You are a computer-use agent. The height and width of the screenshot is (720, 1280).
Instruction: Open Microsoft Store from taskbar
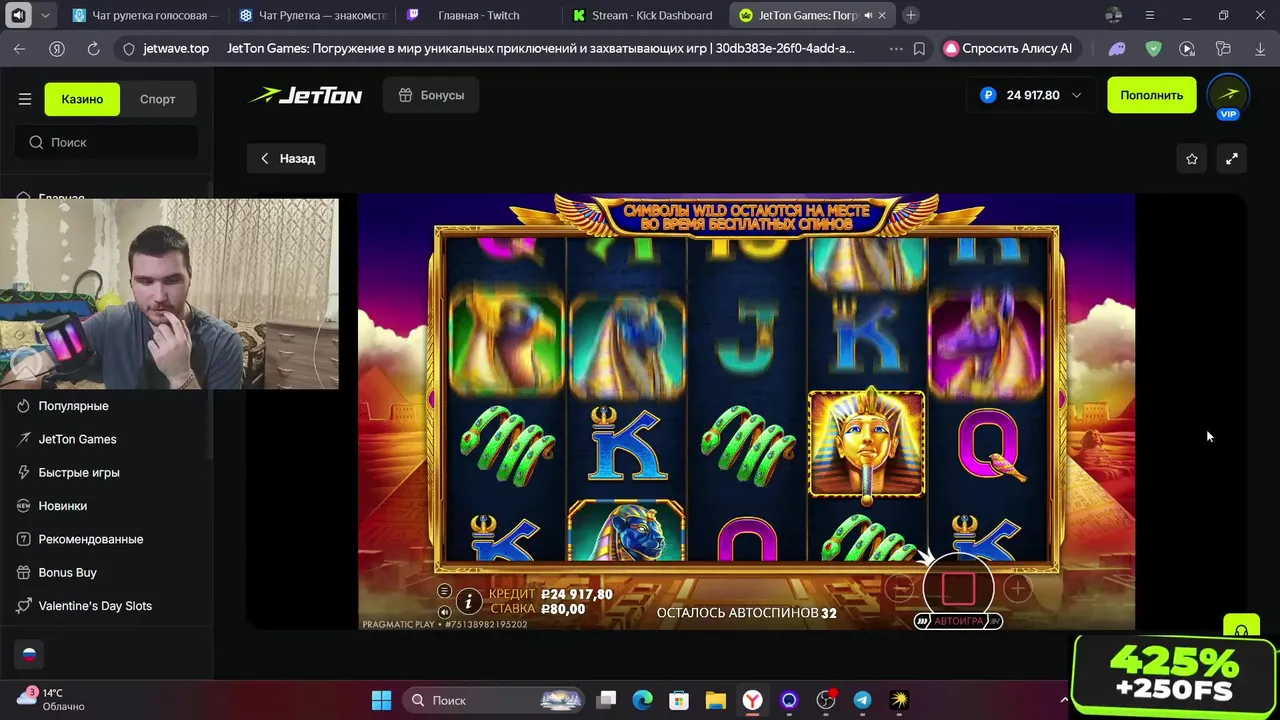pyautogui.click(x=679, y=700)
